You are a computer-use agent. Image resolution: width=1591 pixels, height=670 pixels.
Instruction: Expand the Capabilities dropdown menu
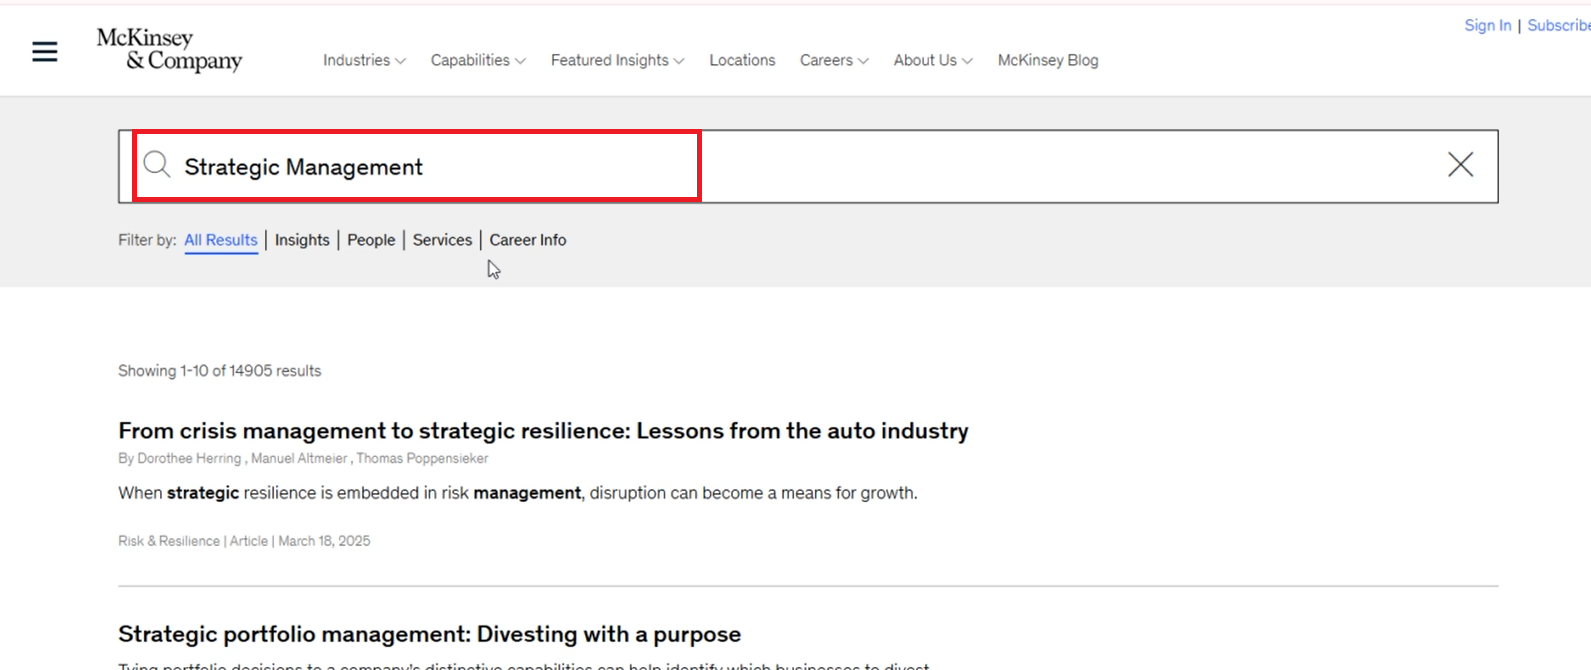[x=477, y=60]
